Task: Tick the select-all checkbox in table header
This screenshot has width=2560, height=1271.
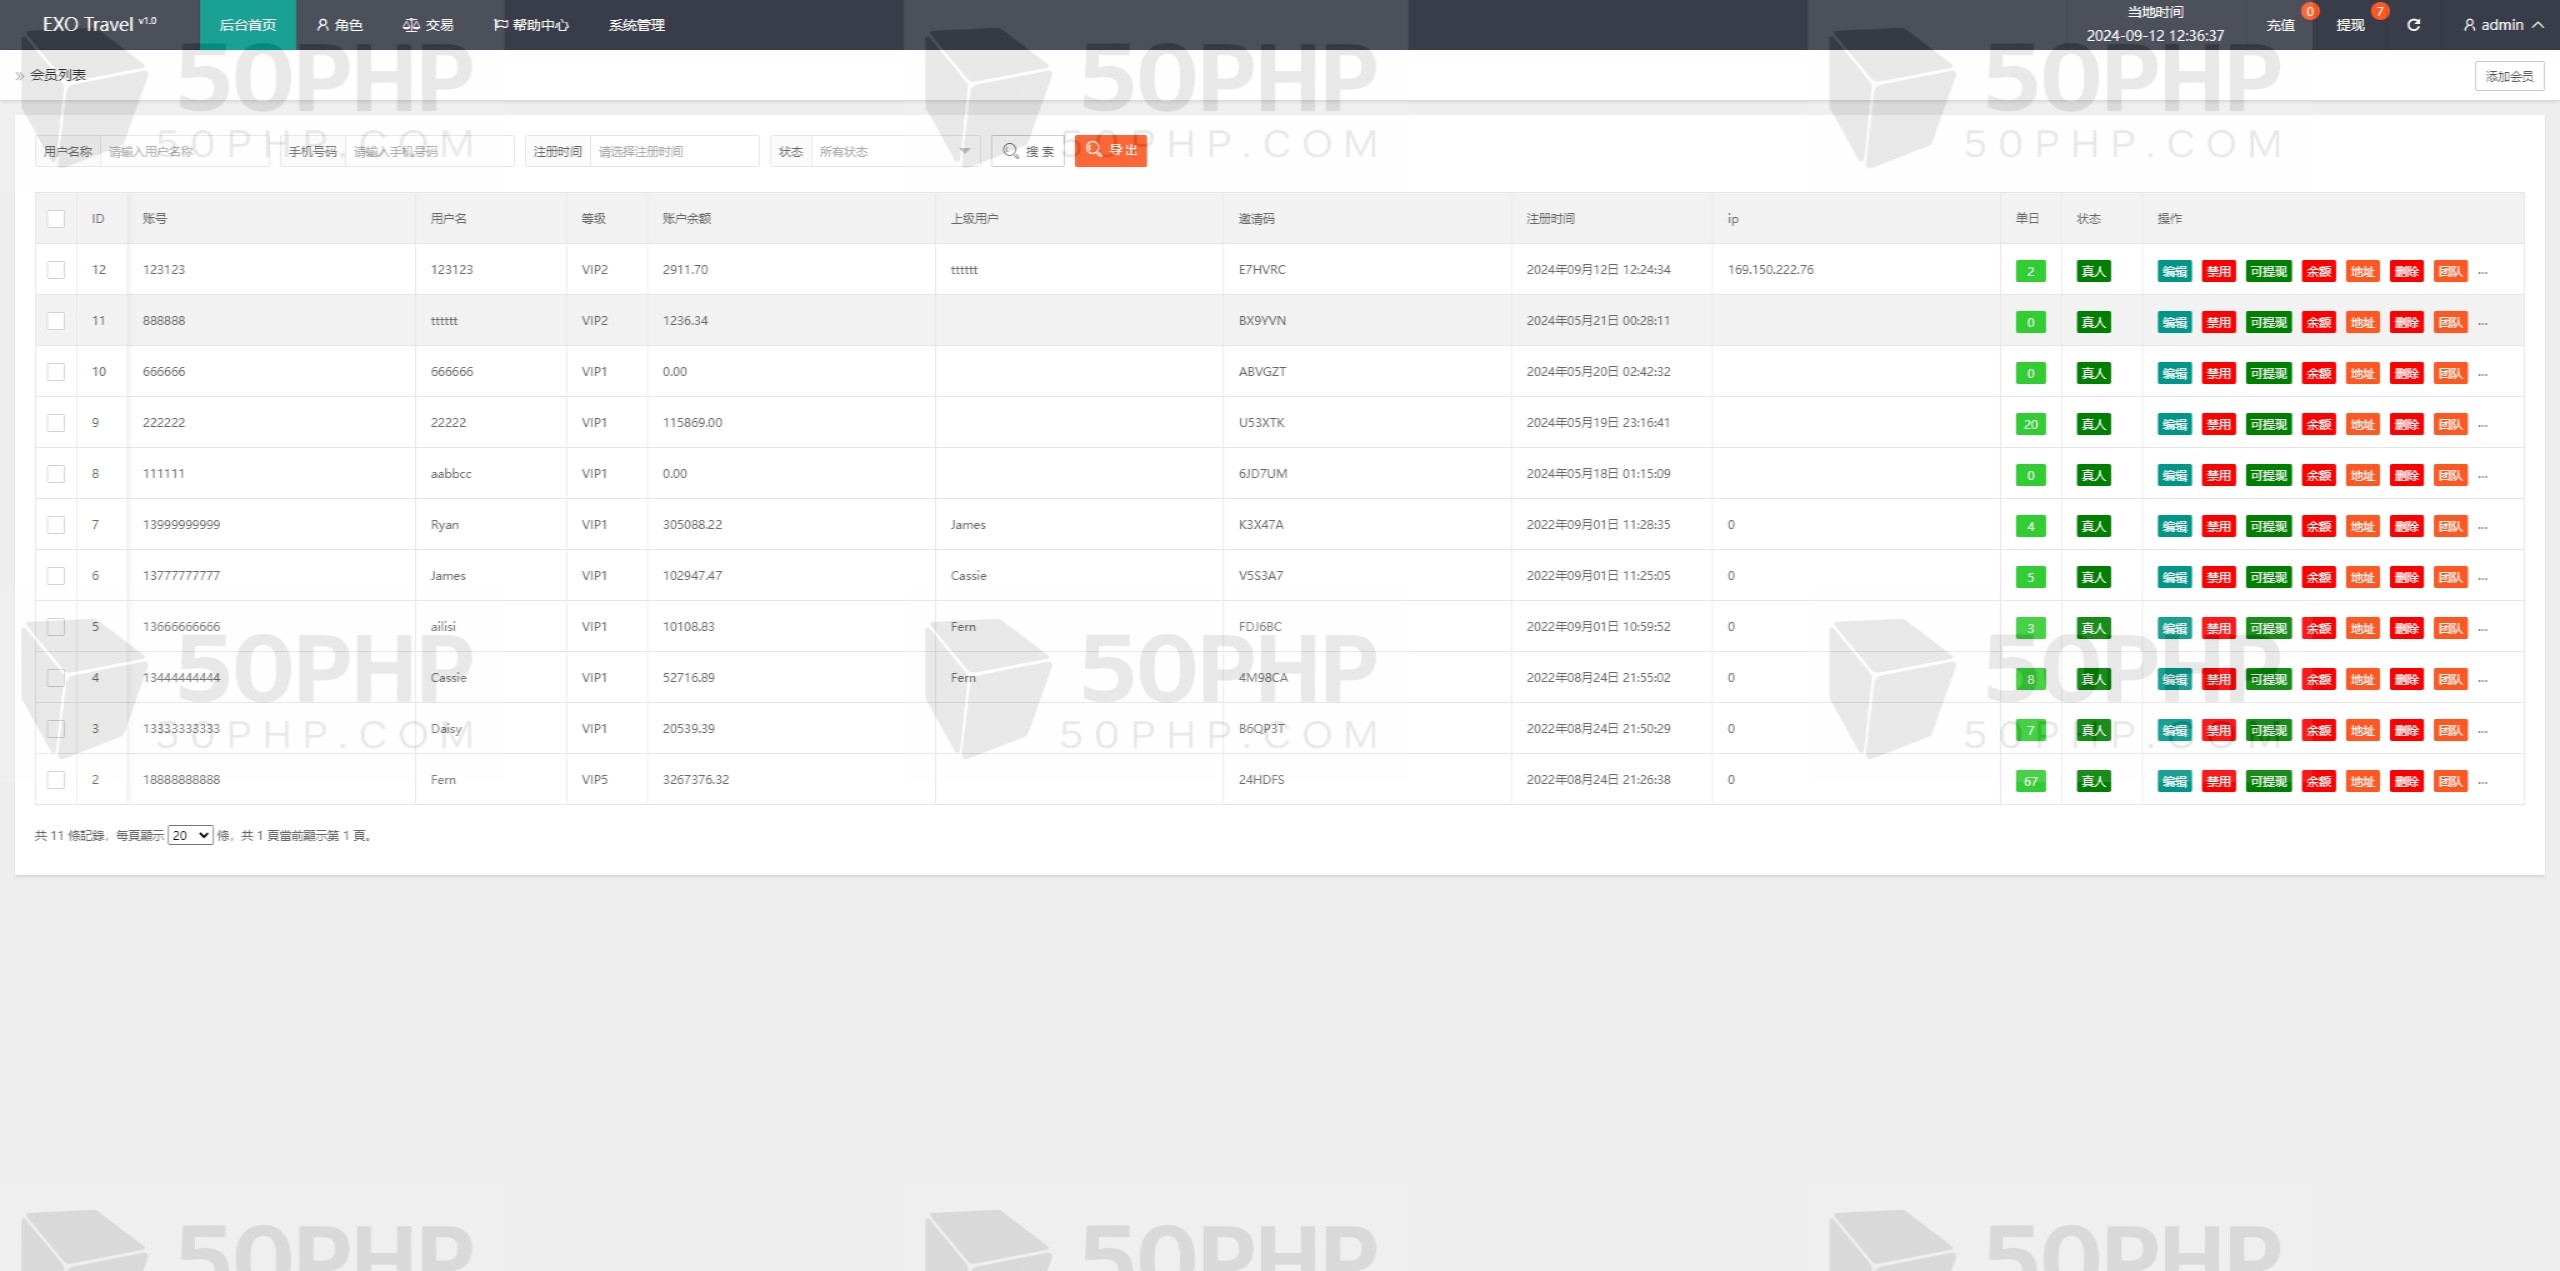Action: tap(56, 219)
